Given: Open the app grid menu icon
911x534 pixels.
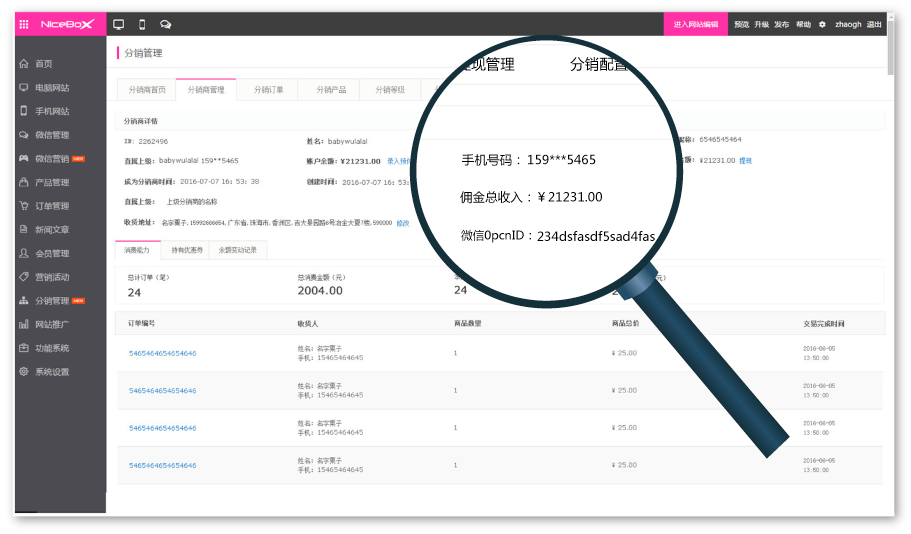Looking at the screenshot, I should [24, 24].
